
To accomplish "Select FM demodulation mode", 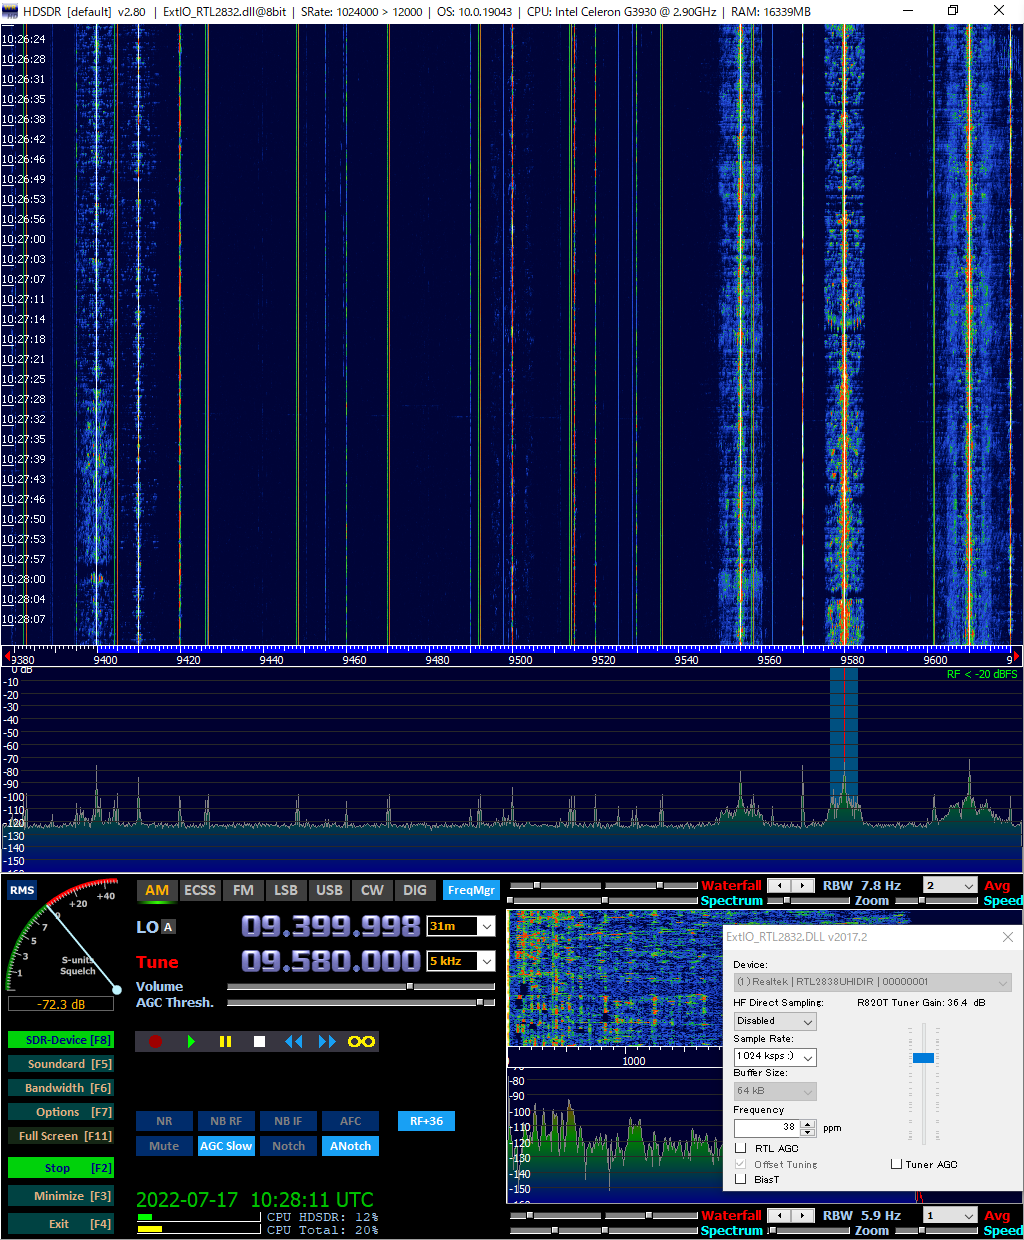I will tap(243, 890).
